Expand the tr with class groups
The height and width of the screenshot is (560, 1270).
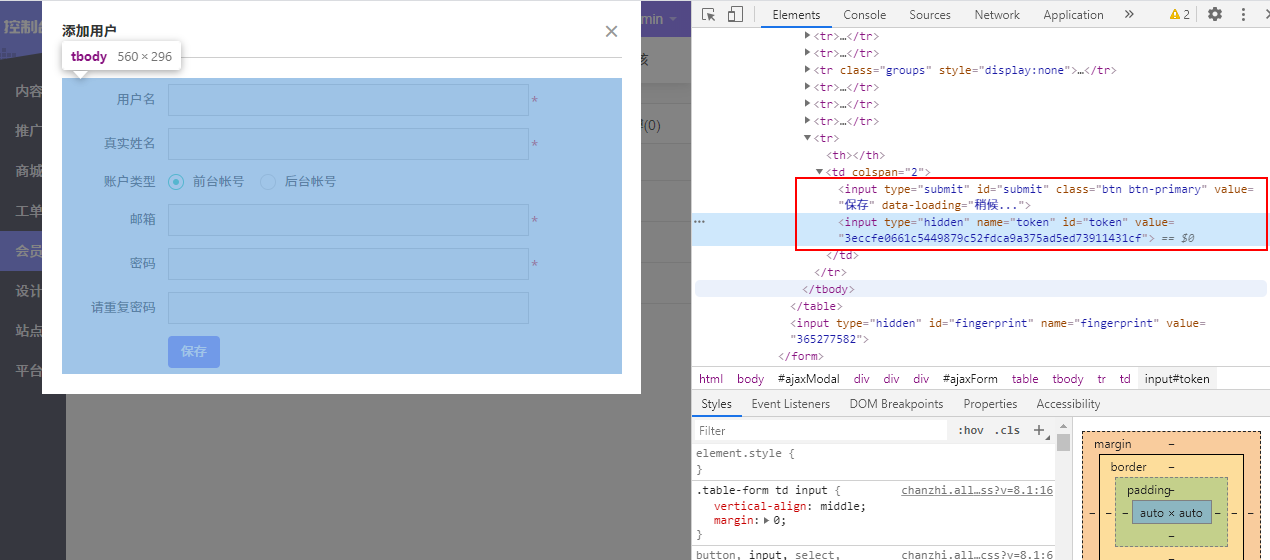coord(808,70)
